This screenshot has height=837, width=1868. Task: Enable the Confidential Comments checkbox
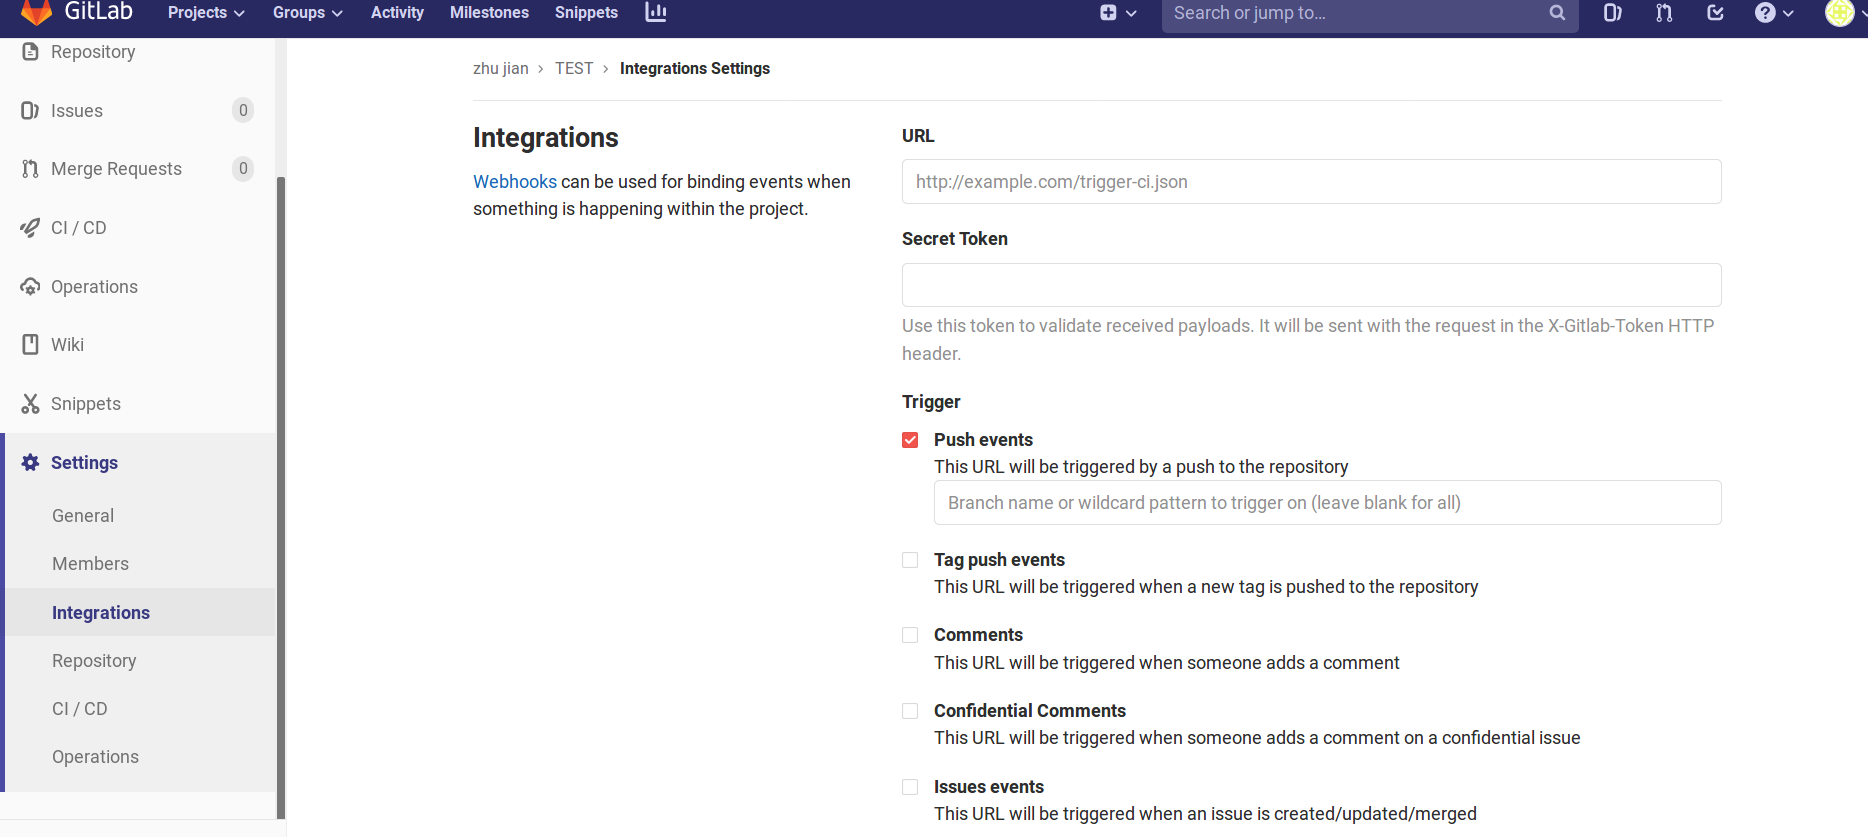(x=910, y=711)
